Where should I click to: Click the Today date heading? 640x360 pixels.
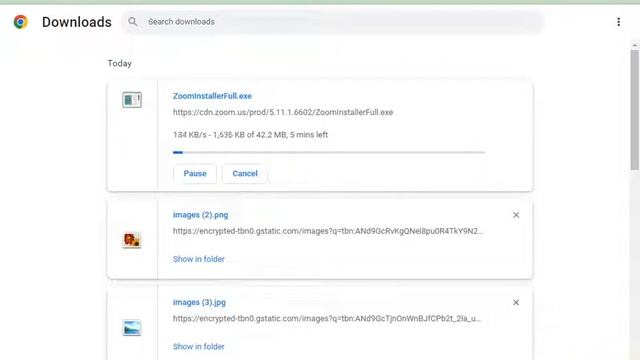[120, 63]
